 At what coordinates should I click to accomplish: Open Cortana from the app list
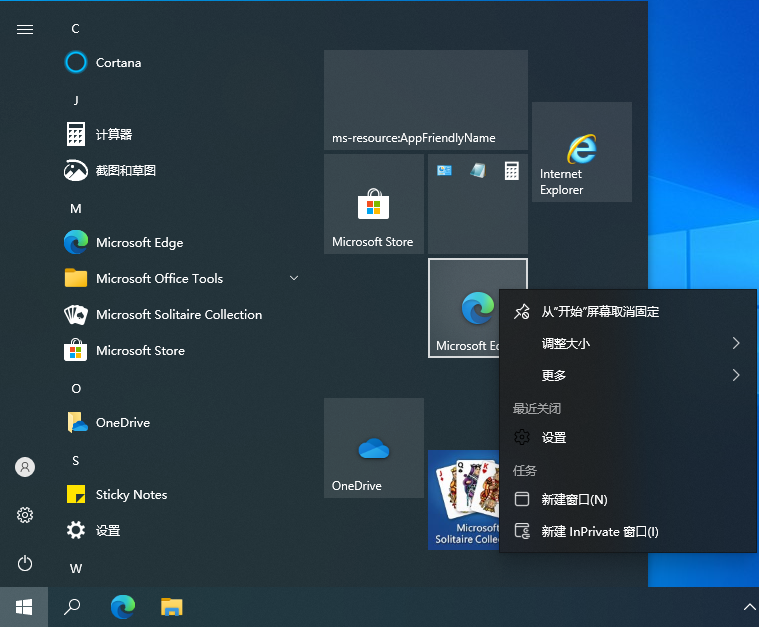pos(182,62)
